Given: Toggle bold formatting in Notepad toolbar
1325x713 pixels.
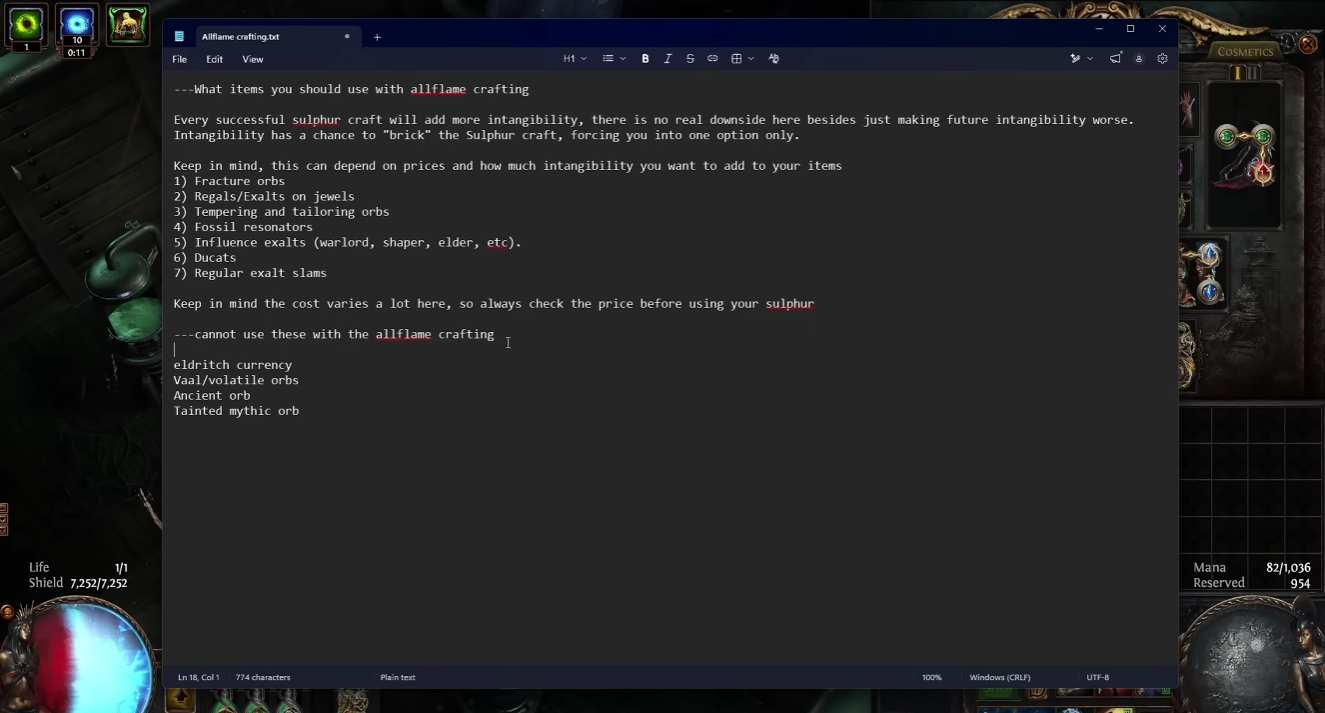Looking at the screenshot, I should coord(645,59).
